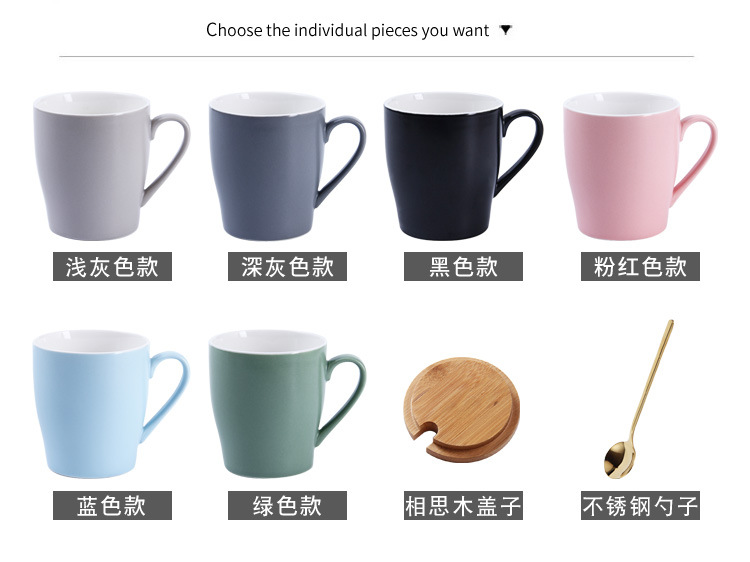The image size is (750, 562).
Task: Click the light gray mug image
Action: pyautogui.click(x=111, y=165)
